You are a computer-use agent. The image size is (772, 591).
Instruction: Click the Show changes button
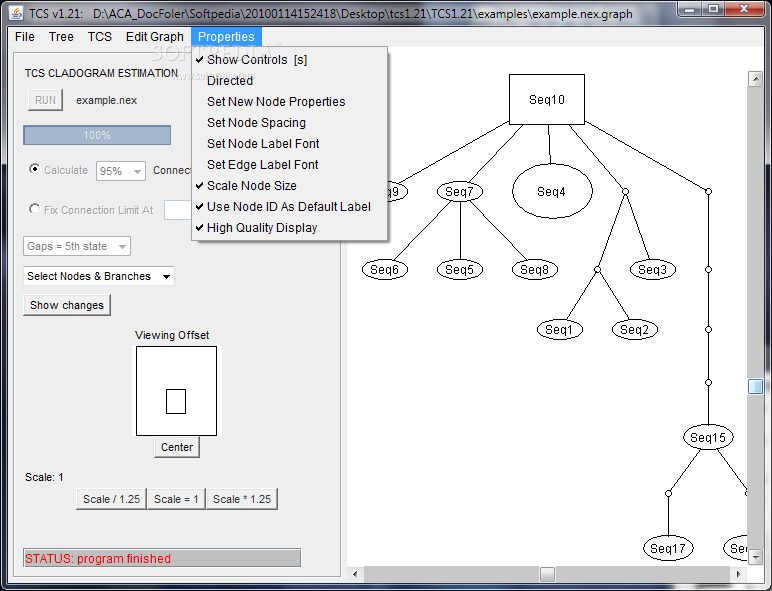(x=67, y=305)
